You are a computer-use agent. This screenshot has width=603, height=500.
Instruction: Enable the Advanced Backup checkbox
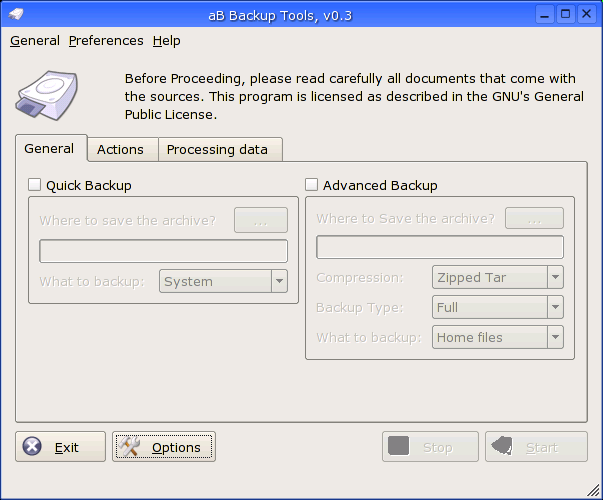[311, 185]
